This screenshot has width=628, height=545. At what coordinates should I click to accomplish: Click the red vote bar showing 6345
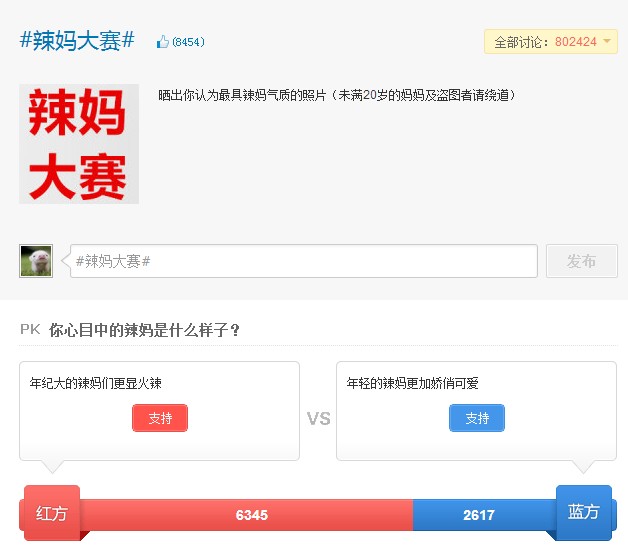click(x=251, y=515)
